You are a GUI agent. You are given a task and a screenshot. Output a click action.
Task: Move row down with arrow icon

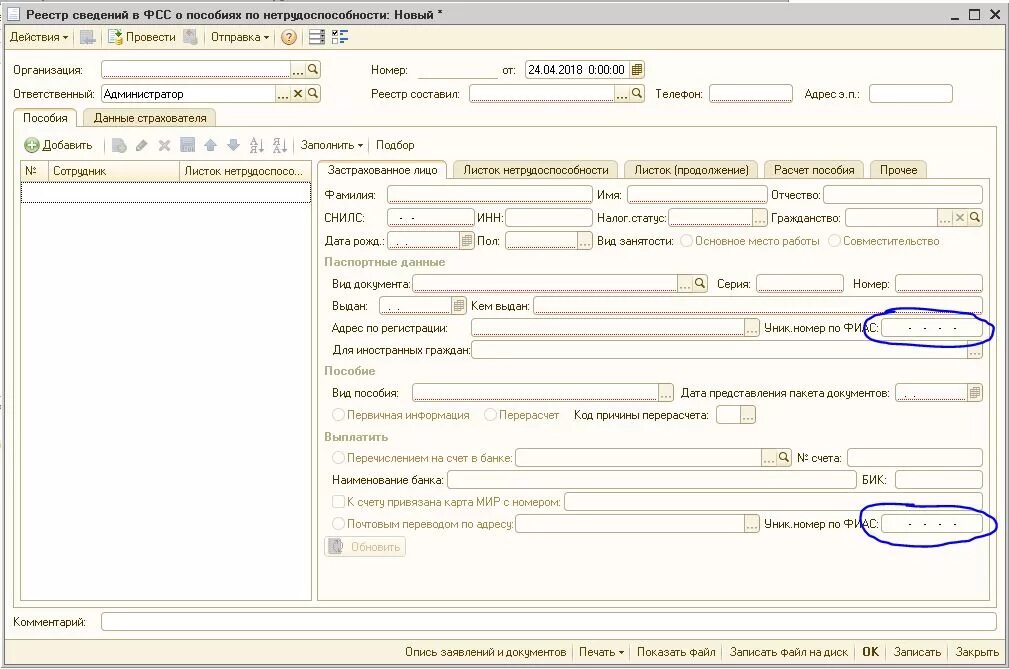pos(233,145)
